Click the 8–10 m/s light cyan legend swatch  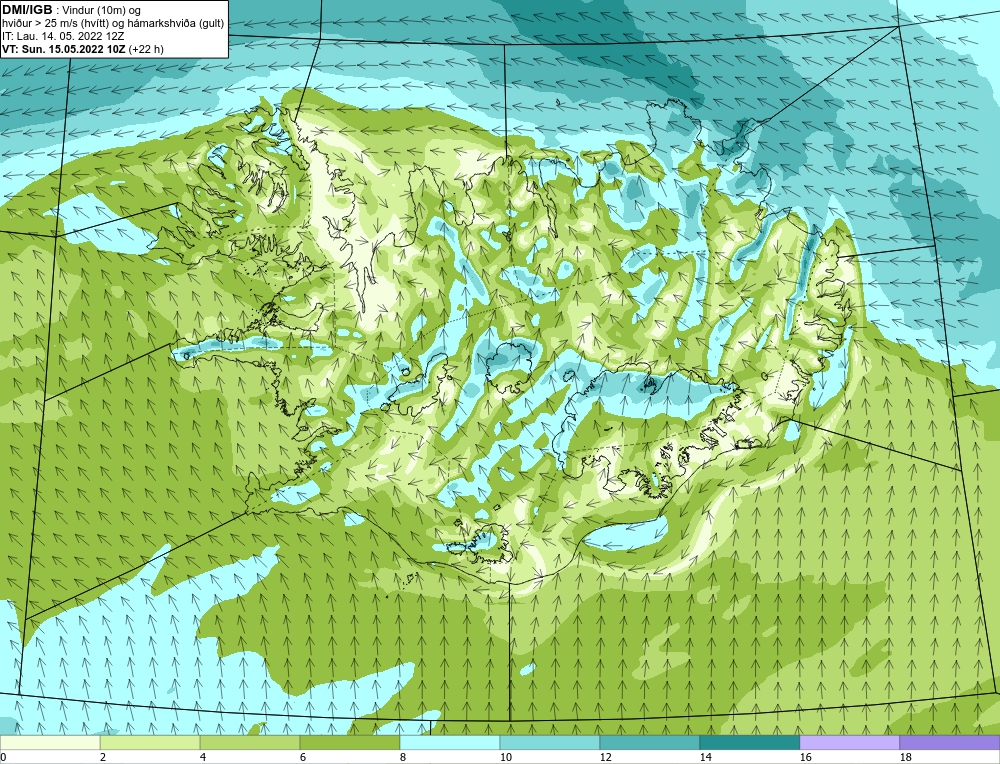[450, 742]
